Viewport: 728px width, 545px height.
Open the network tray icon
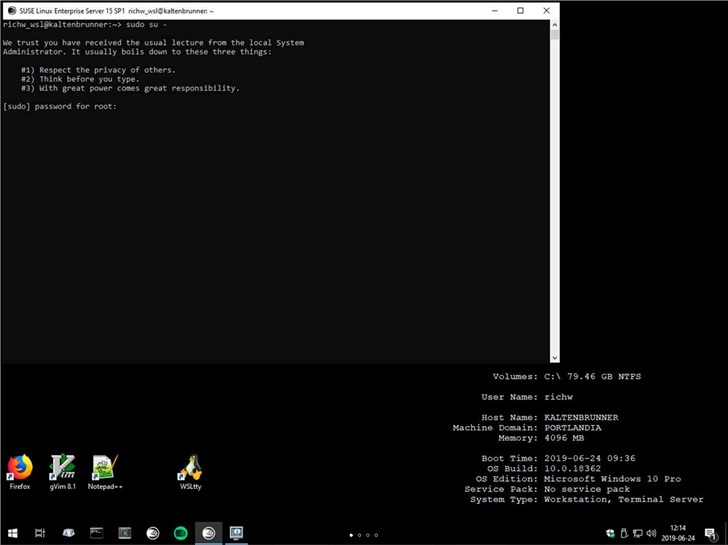click(x=638, y=533)
